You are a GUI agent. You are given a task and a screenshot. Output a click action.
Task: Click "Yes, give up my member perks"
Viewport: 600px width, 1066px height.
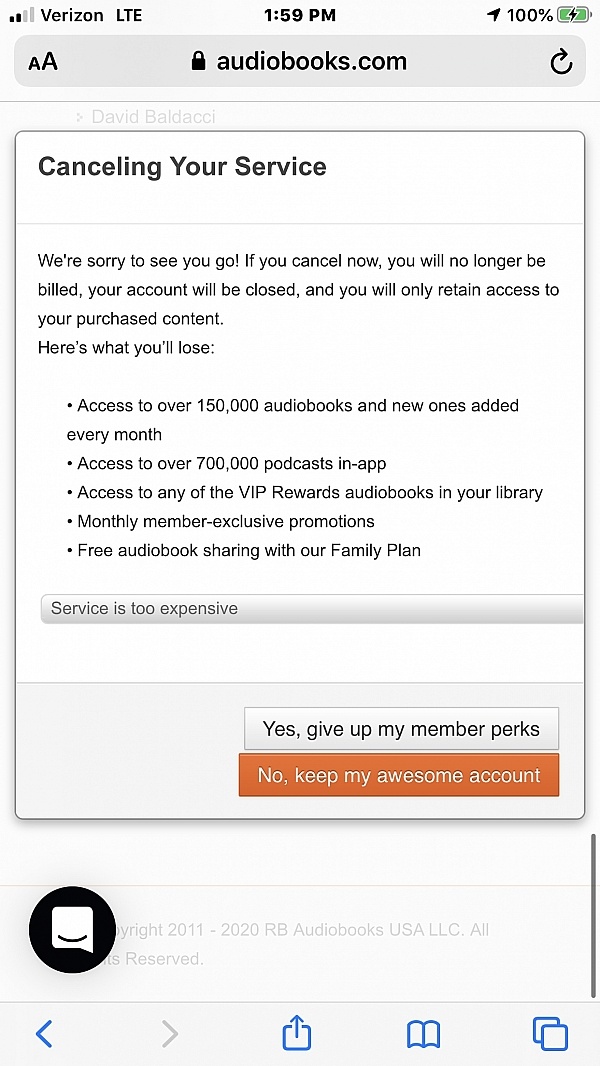coord(401,729)
